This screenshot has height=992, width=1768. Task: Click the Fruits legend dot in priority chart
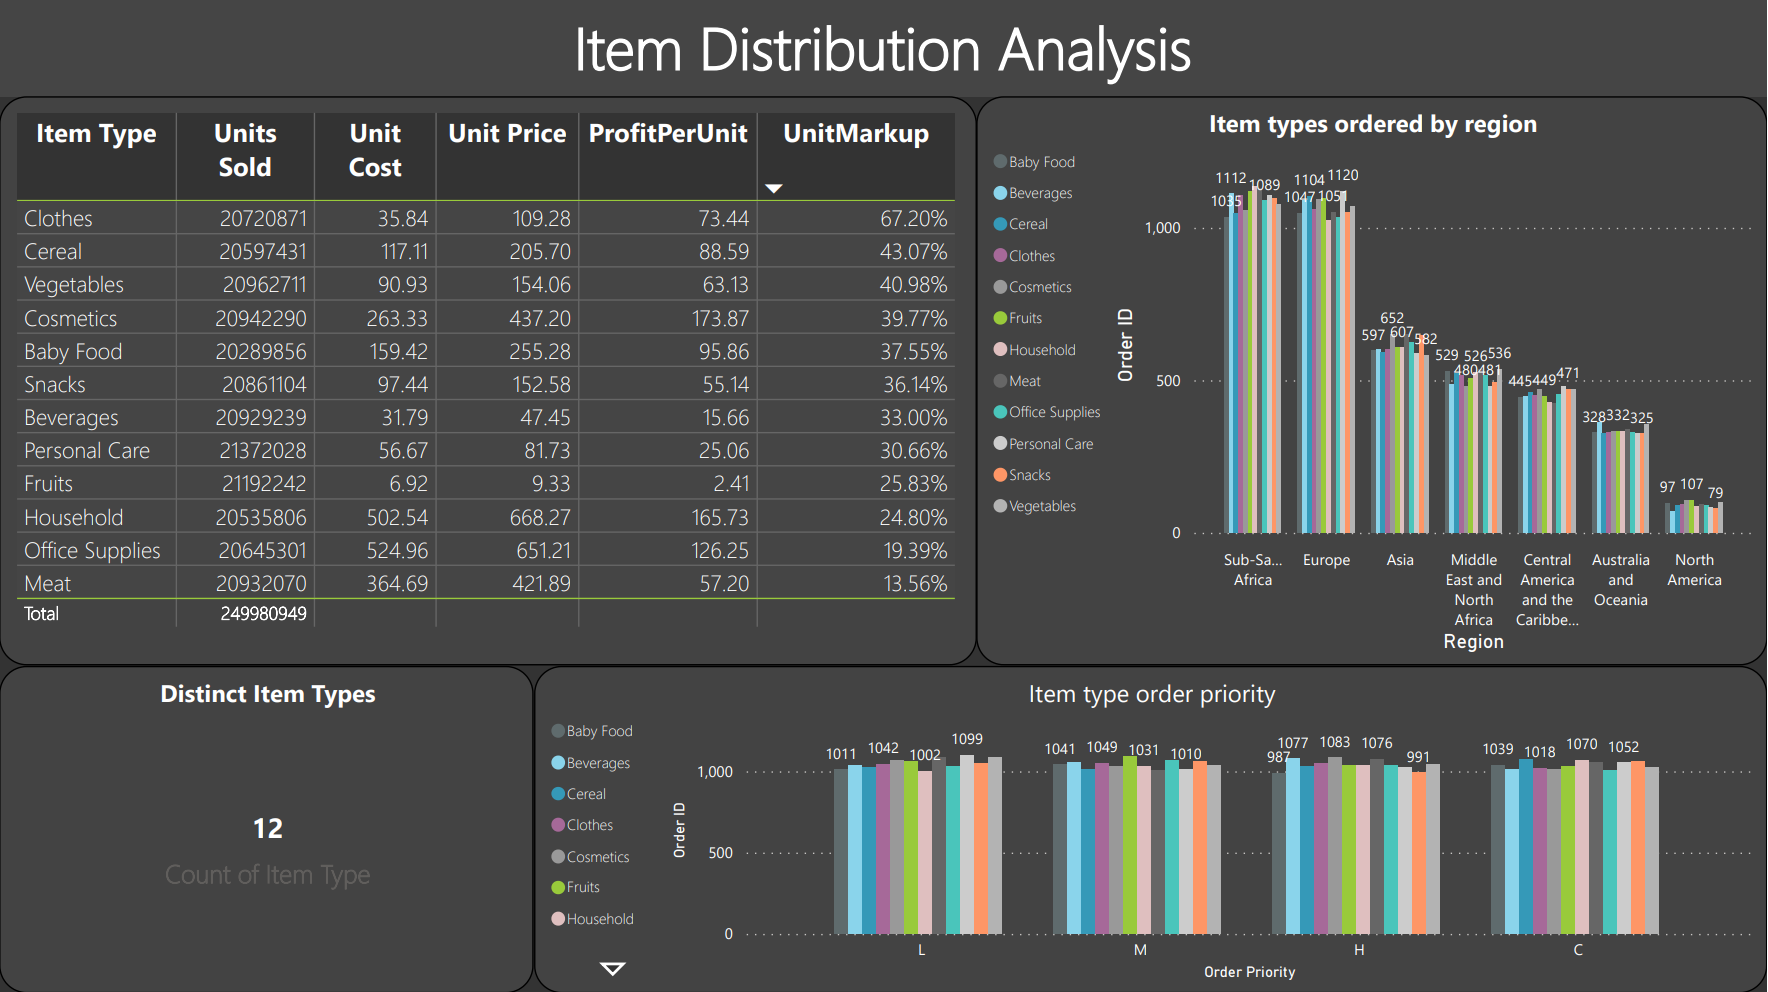(x=559, y=886)
